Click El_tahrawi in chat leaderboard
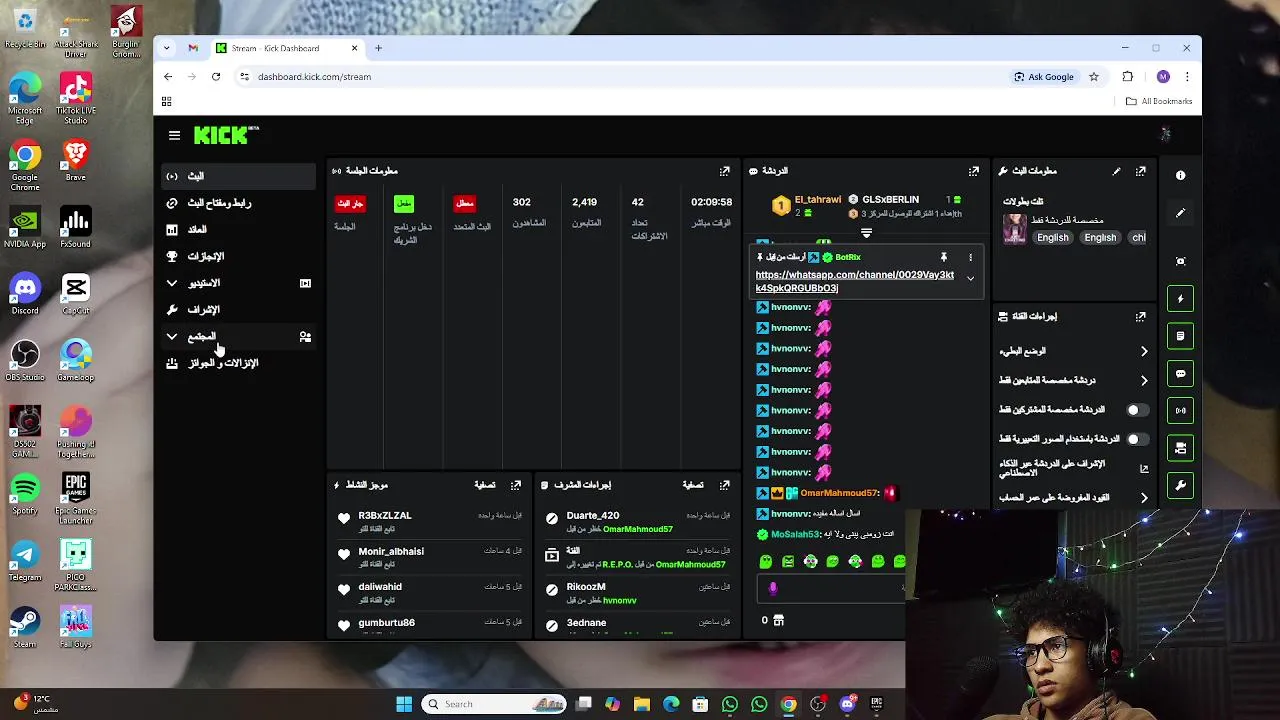The width and height of the screenshot is (1280, 720). click(817, 200)
